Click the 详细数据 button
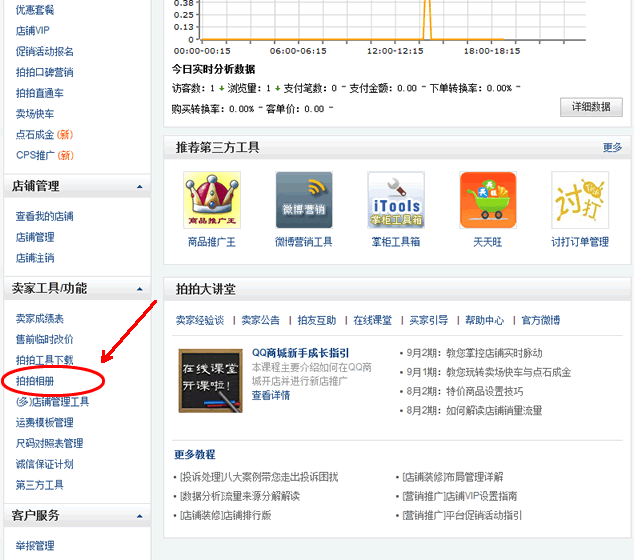The image size is (634, 560). click(x=591, y=107)
